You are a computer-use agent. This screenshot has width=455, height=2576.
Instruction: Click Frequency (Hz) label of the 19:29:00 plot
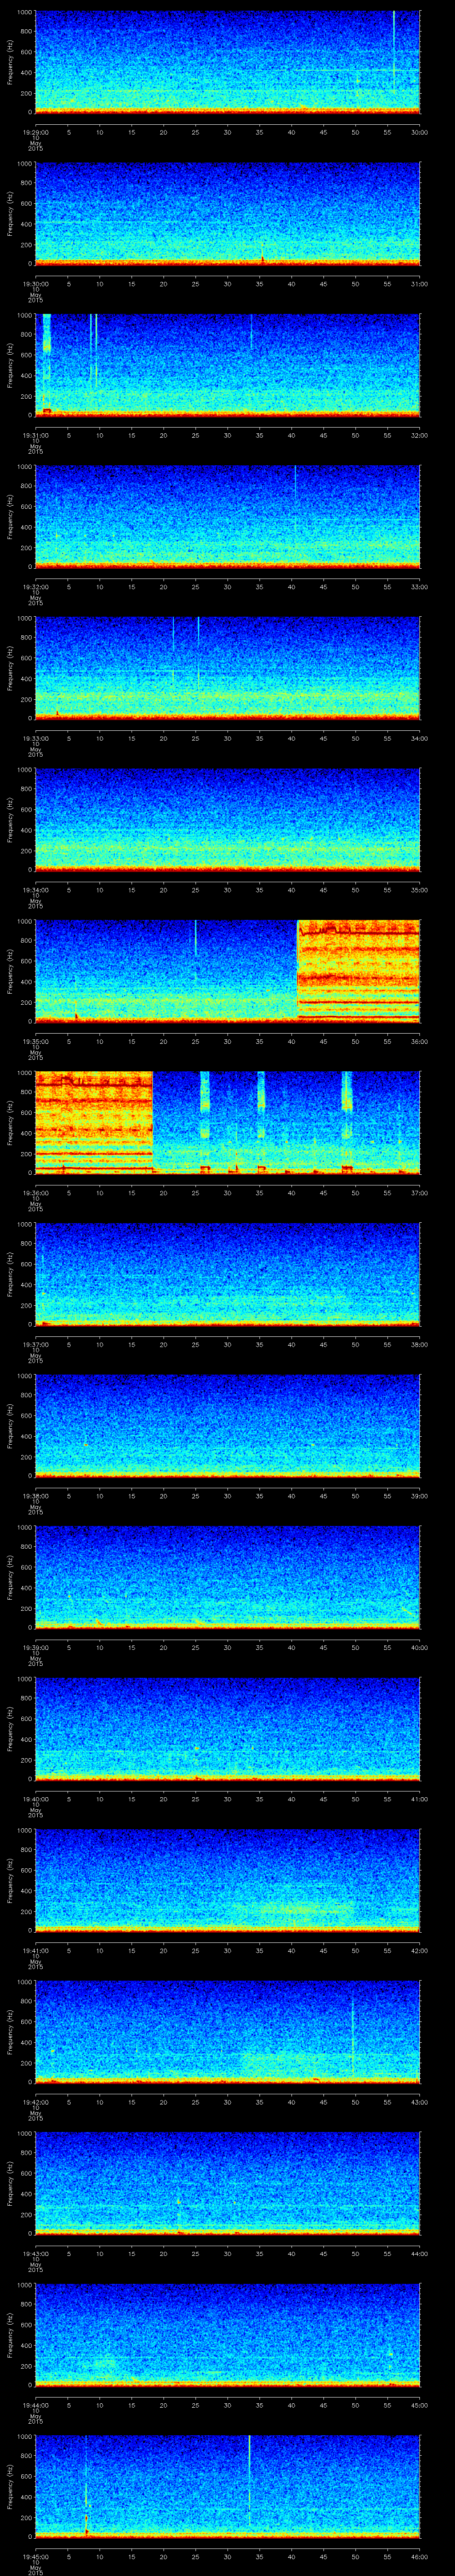click(10, 62)
